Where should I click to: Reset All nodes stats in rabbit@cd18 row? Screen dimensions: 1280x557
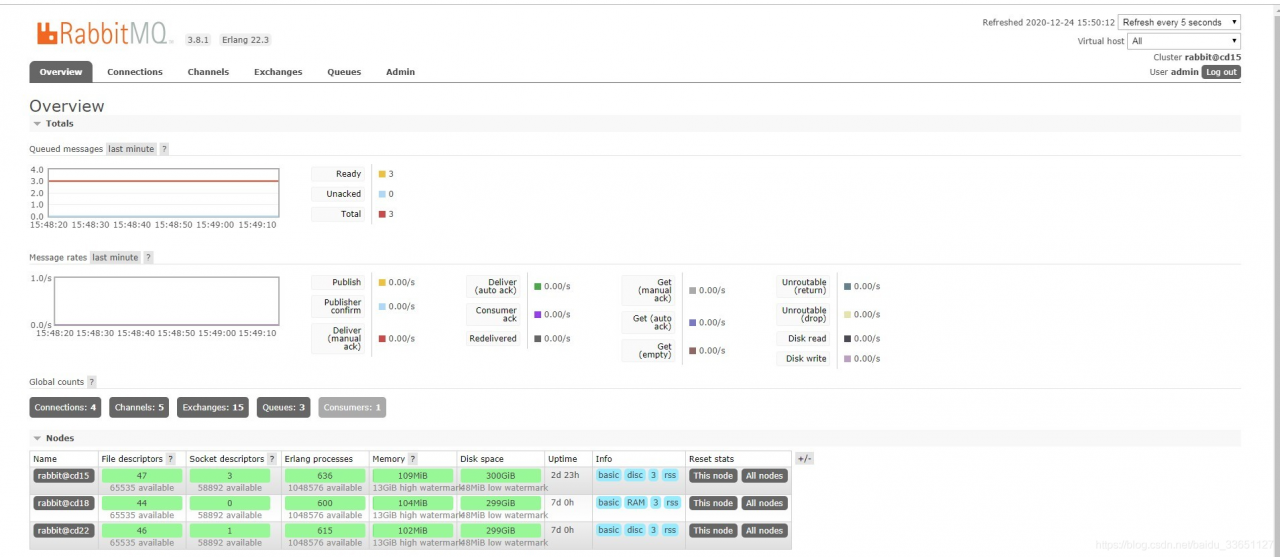(x=764, y=503)
